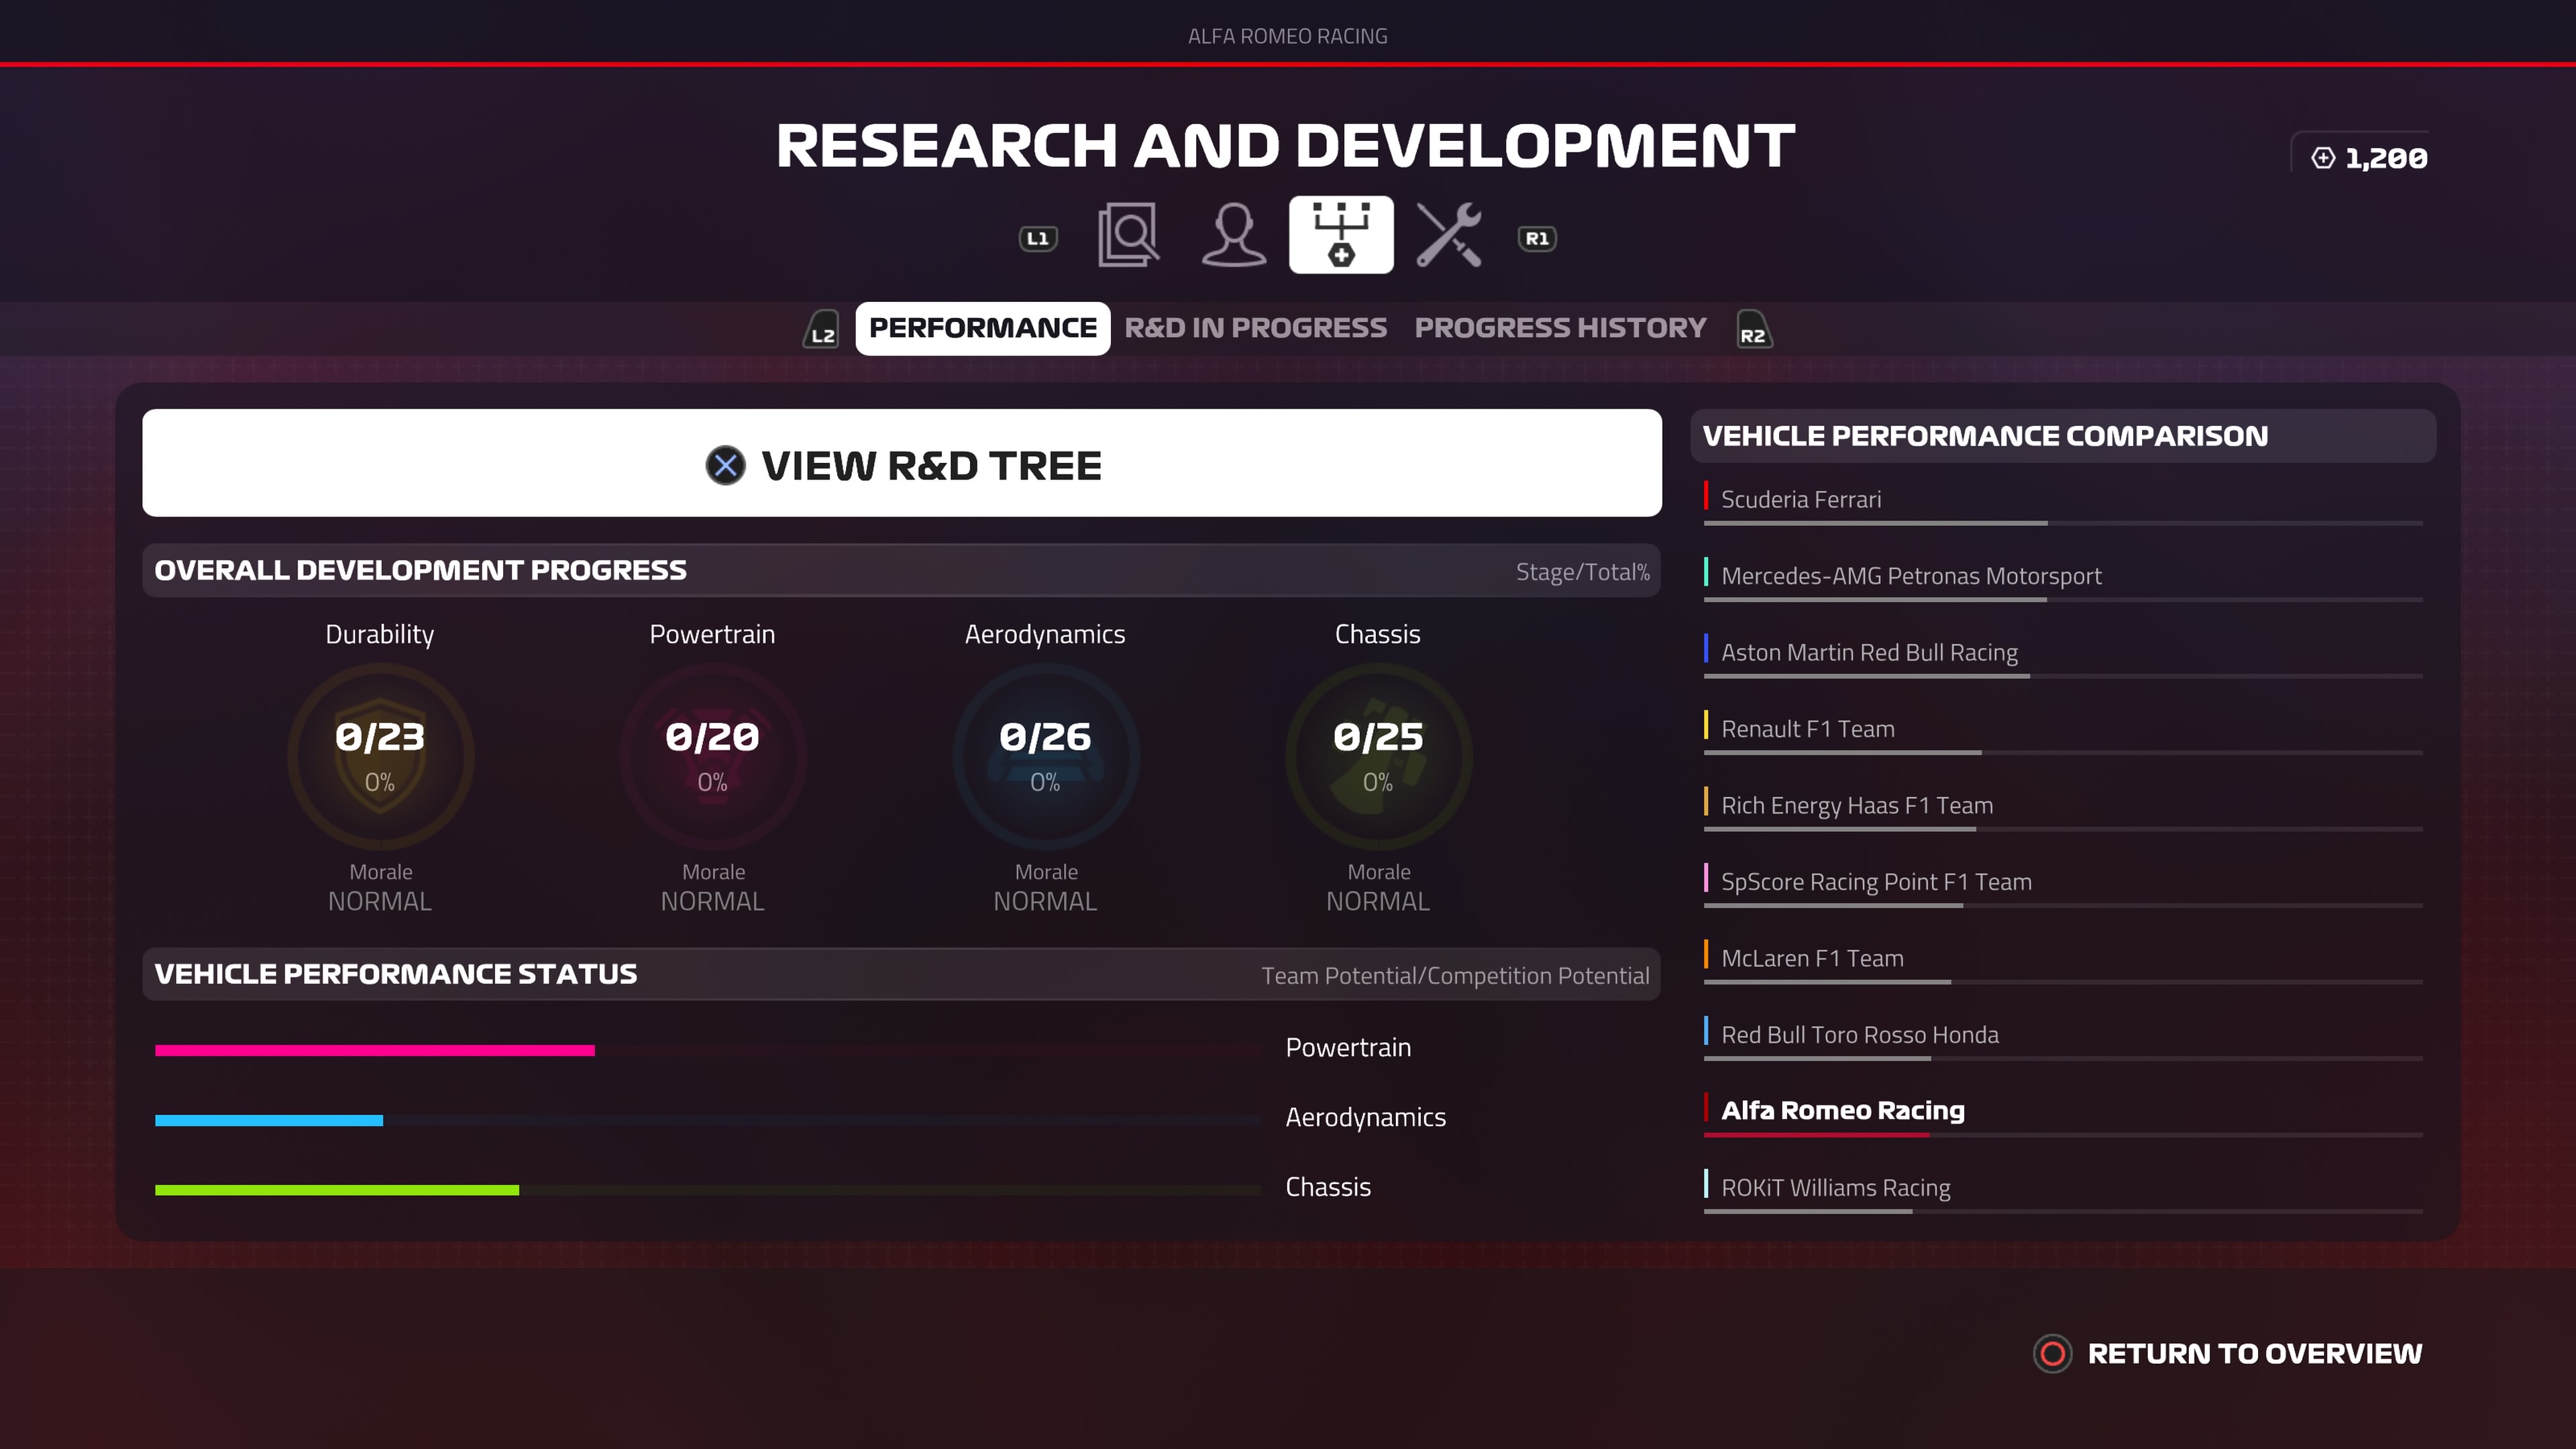Select Alfa Romeo Racing in comparison list
This screenshot has width=2576, height=1449.
point(1842,1111)
